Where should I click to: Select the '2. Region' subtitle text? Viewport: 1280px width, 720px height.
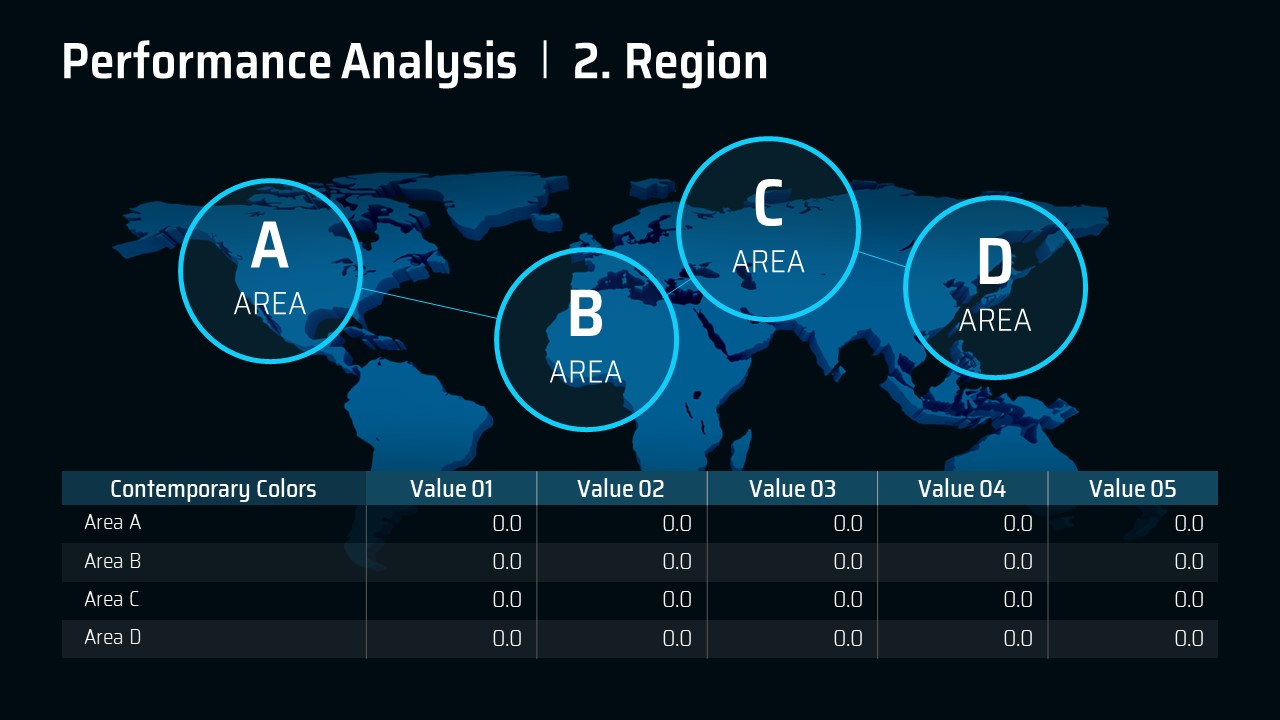(x=670, y=62)
